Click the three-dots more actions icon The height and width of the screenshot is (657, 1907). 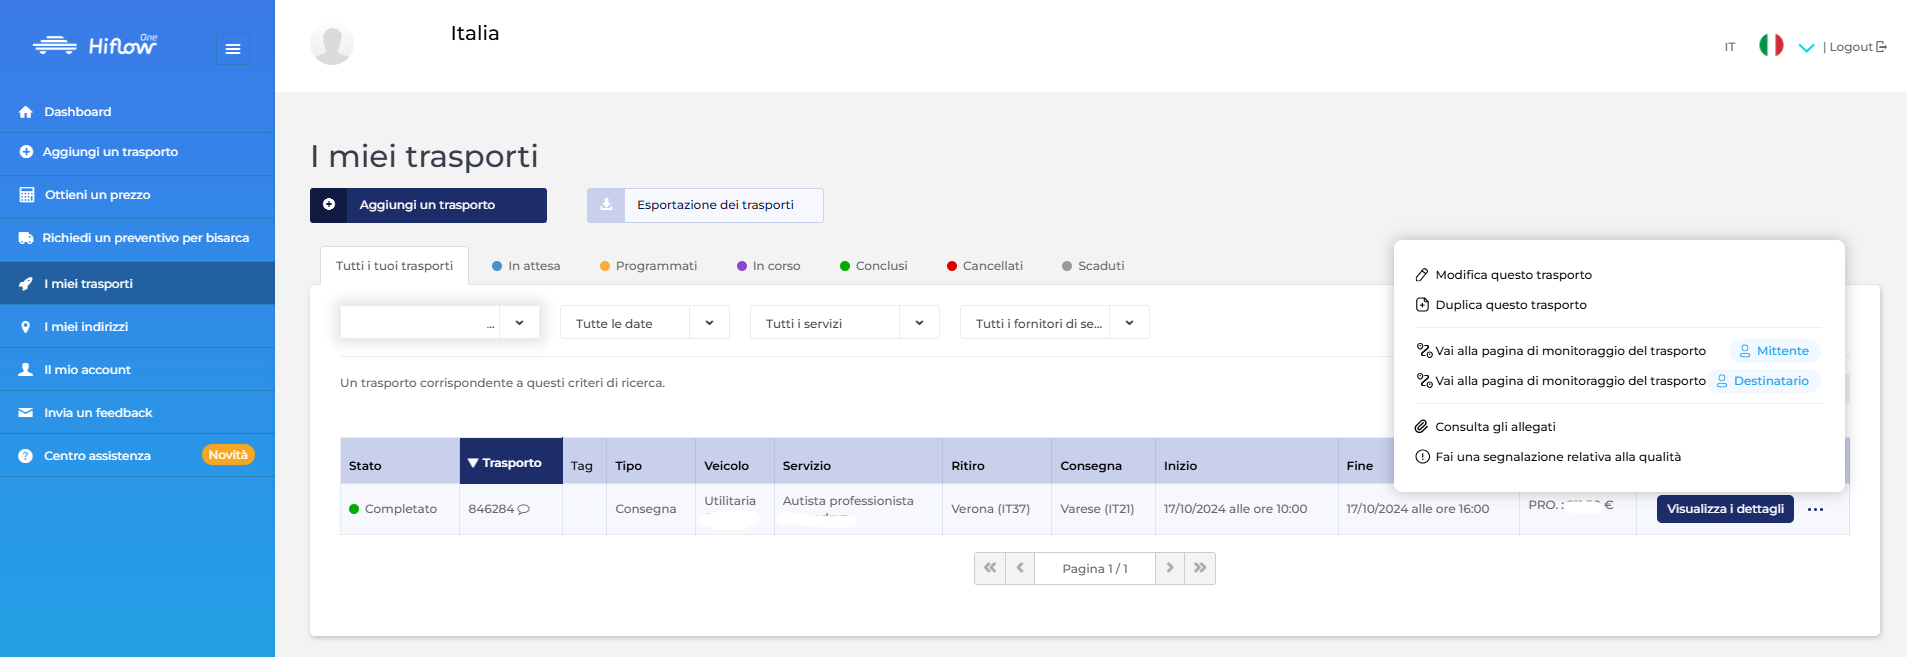[x=1816, y=510]
